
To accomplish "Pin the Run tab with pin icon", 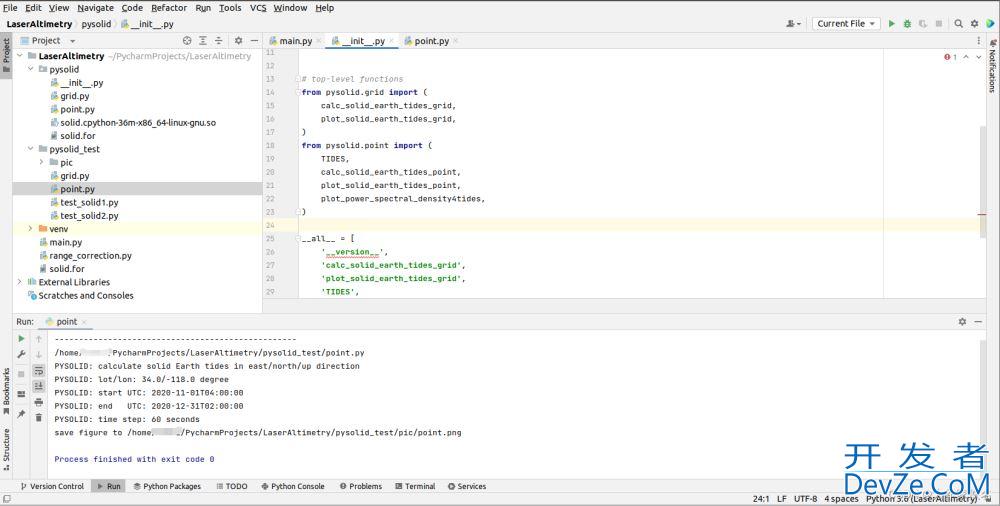I will point(21,414).
